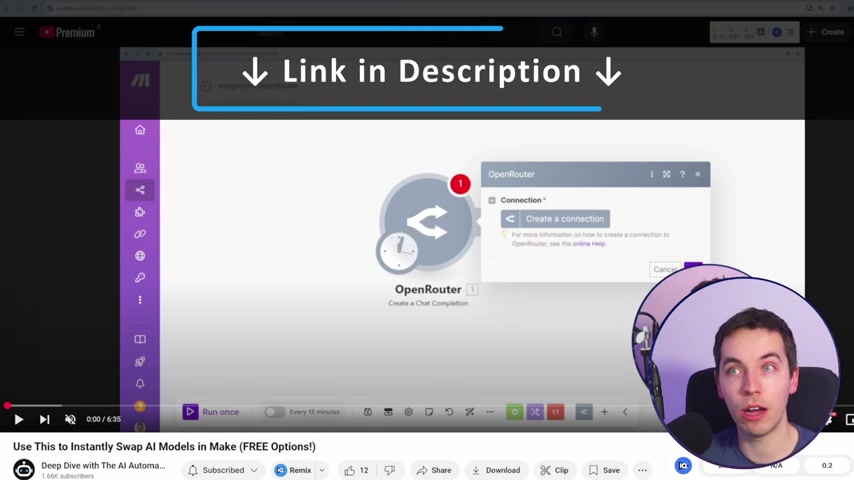Open Make home icon in sidebar
This screenshot has width=854, height=480.
140,130
